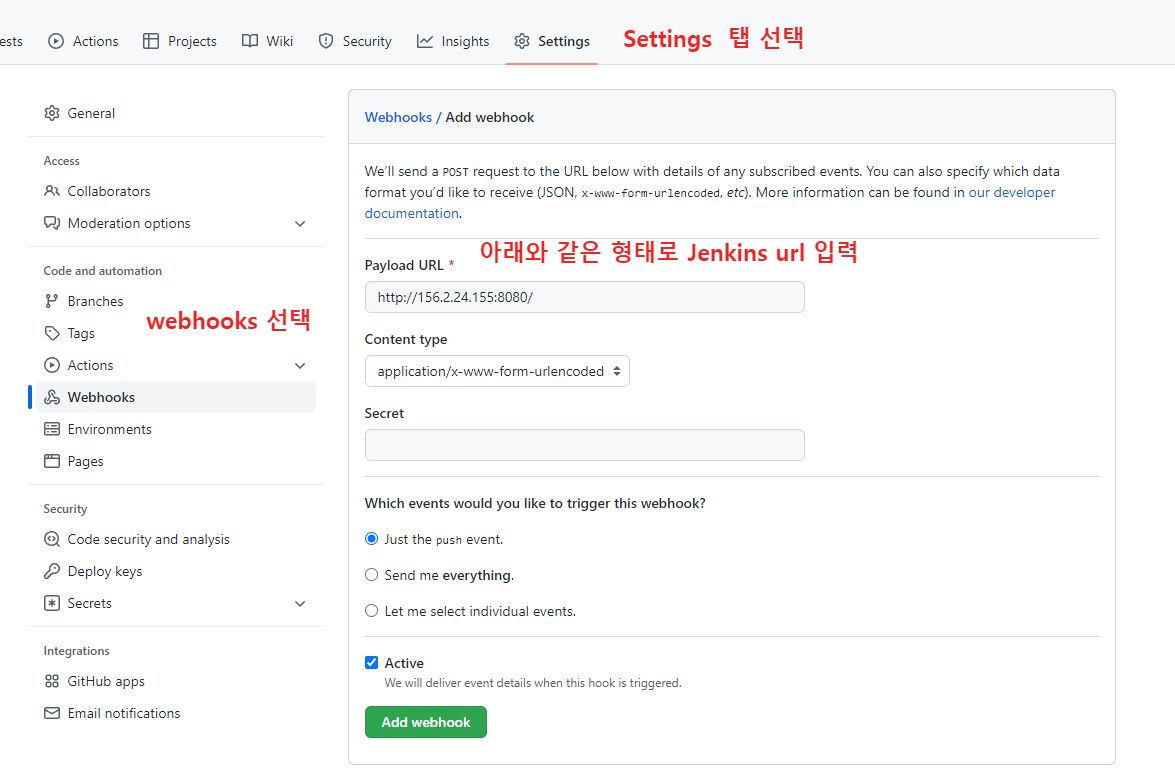Image resolution: width=1175 pixels, height=782 pixels.
Task: Click the Collaborators people icon
Action: [52, 191]
